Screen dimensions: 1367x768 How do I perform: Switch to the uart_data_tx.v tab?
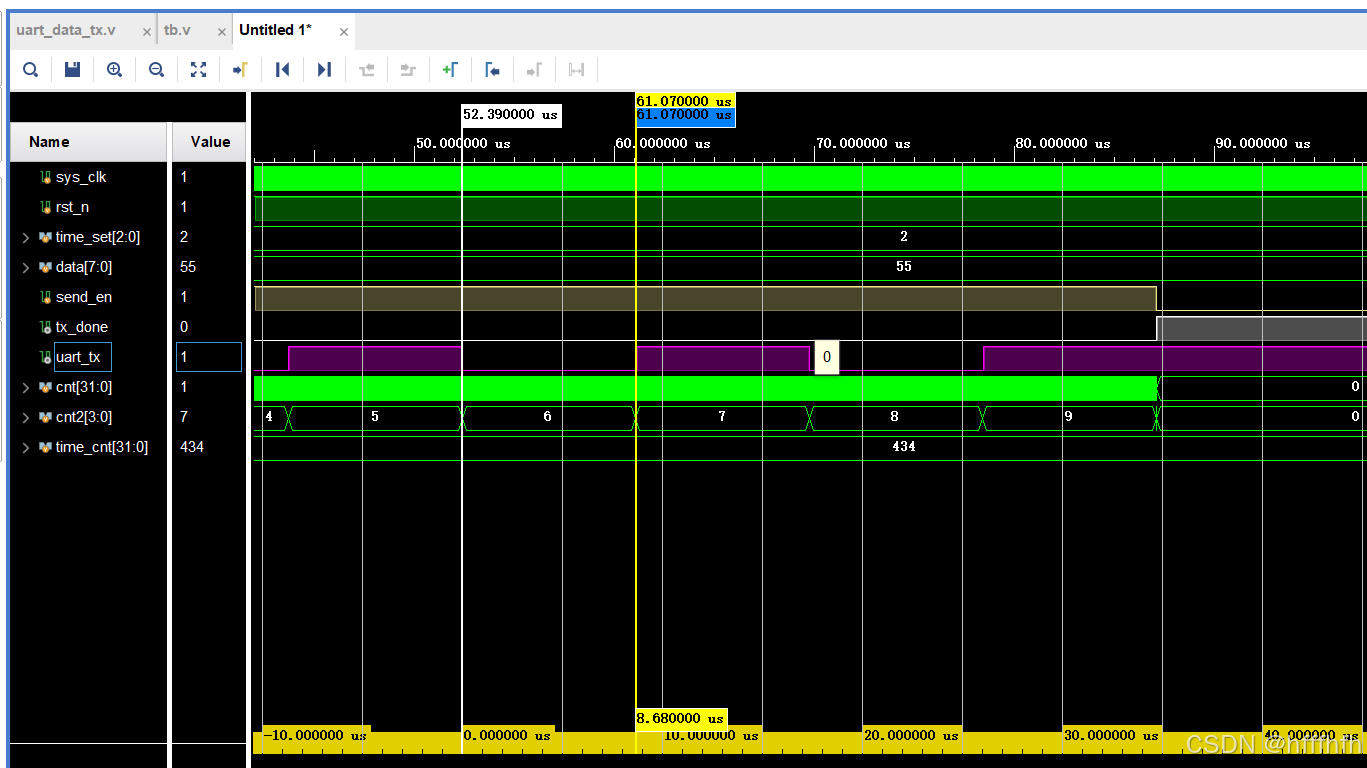[66, 30]
